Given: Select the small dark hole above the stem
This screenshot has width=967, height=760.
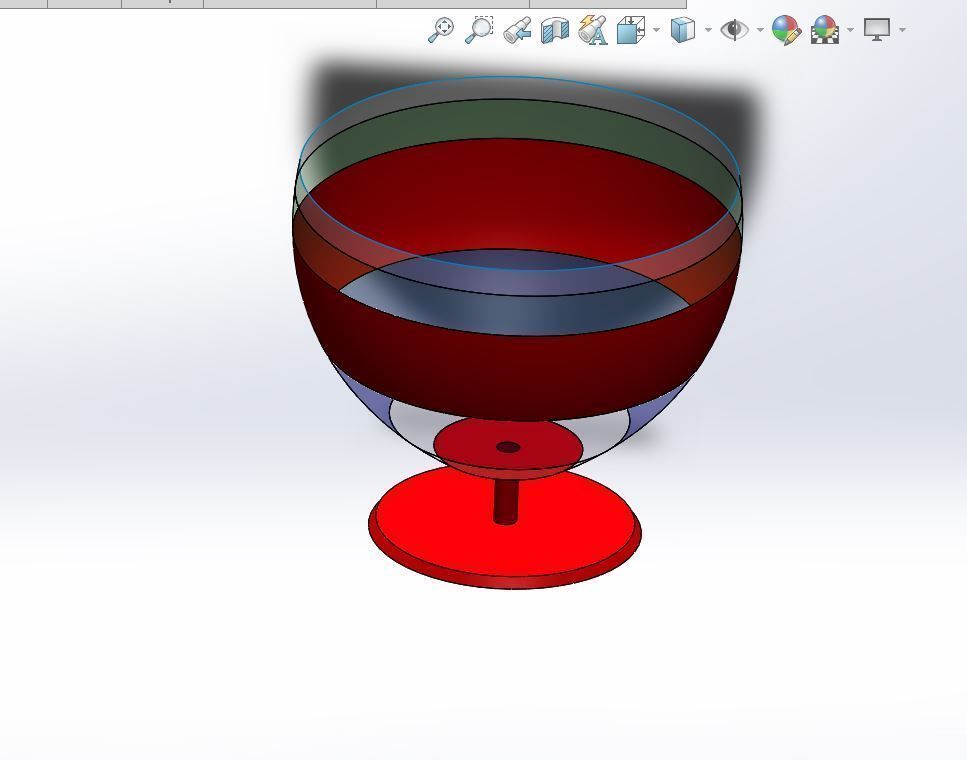Looking at the screenshot, I should click(x=508, y=447).
